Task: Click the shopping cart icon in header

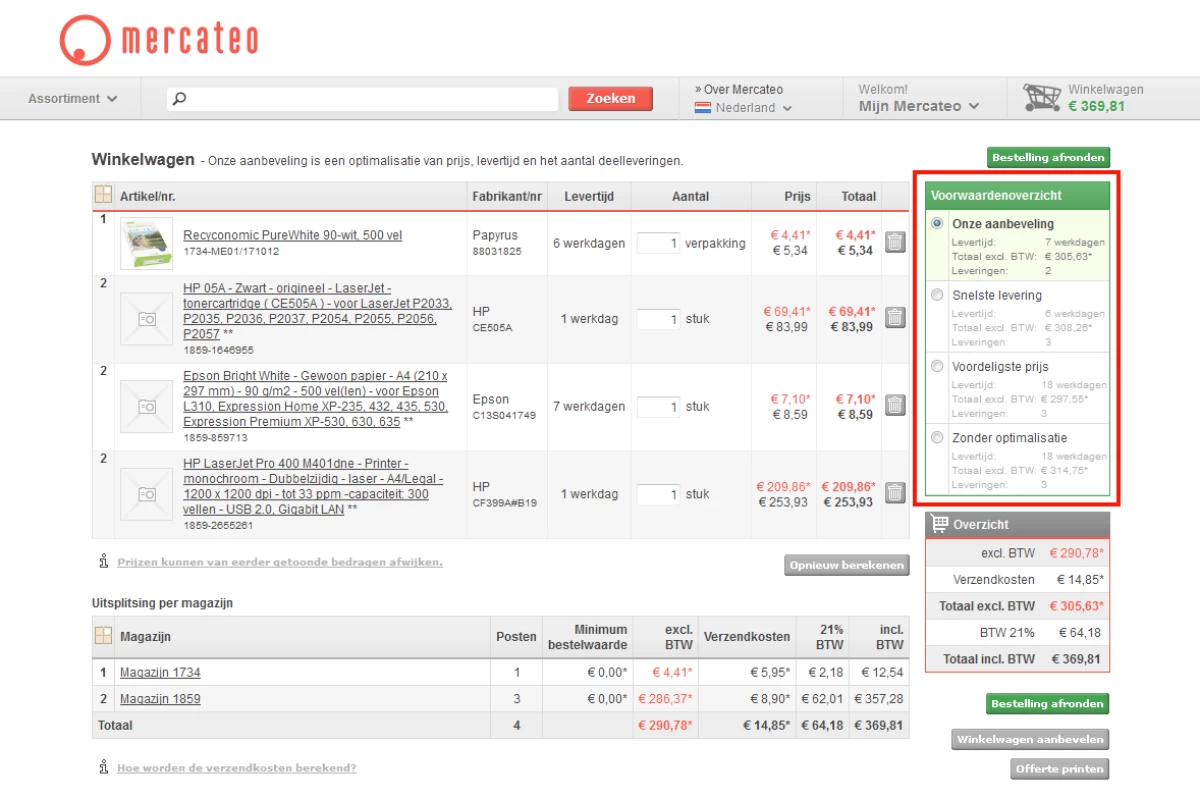Action: click(1041, 98)
